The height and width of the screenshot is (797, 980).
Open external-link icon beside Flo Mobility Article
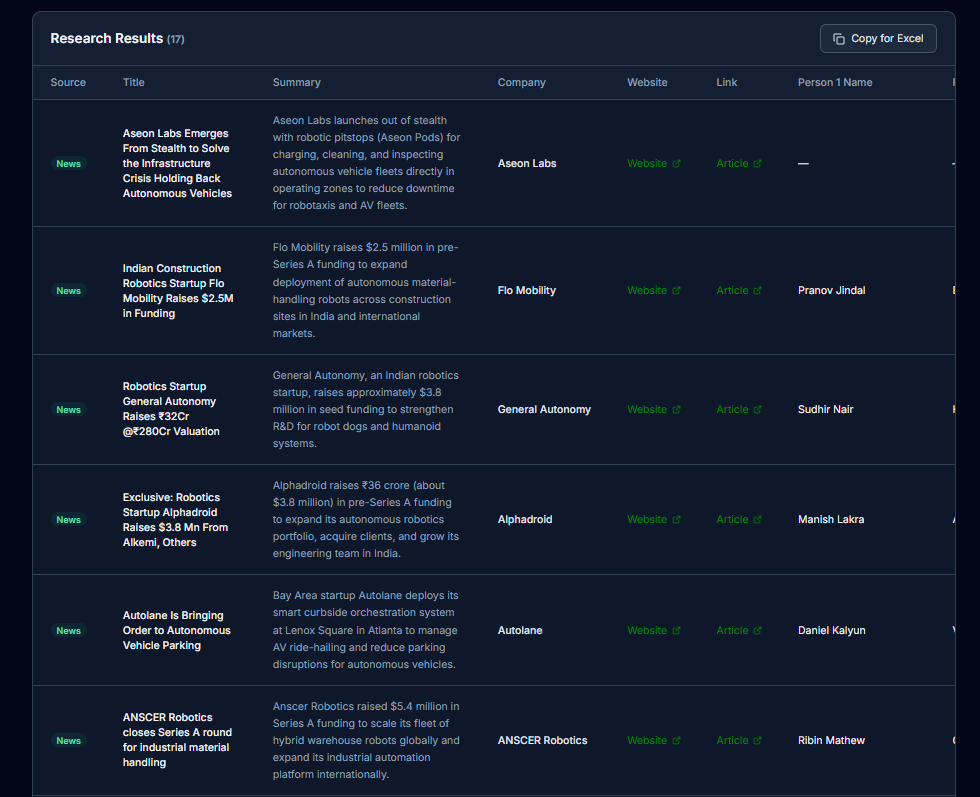click(757, 291)
